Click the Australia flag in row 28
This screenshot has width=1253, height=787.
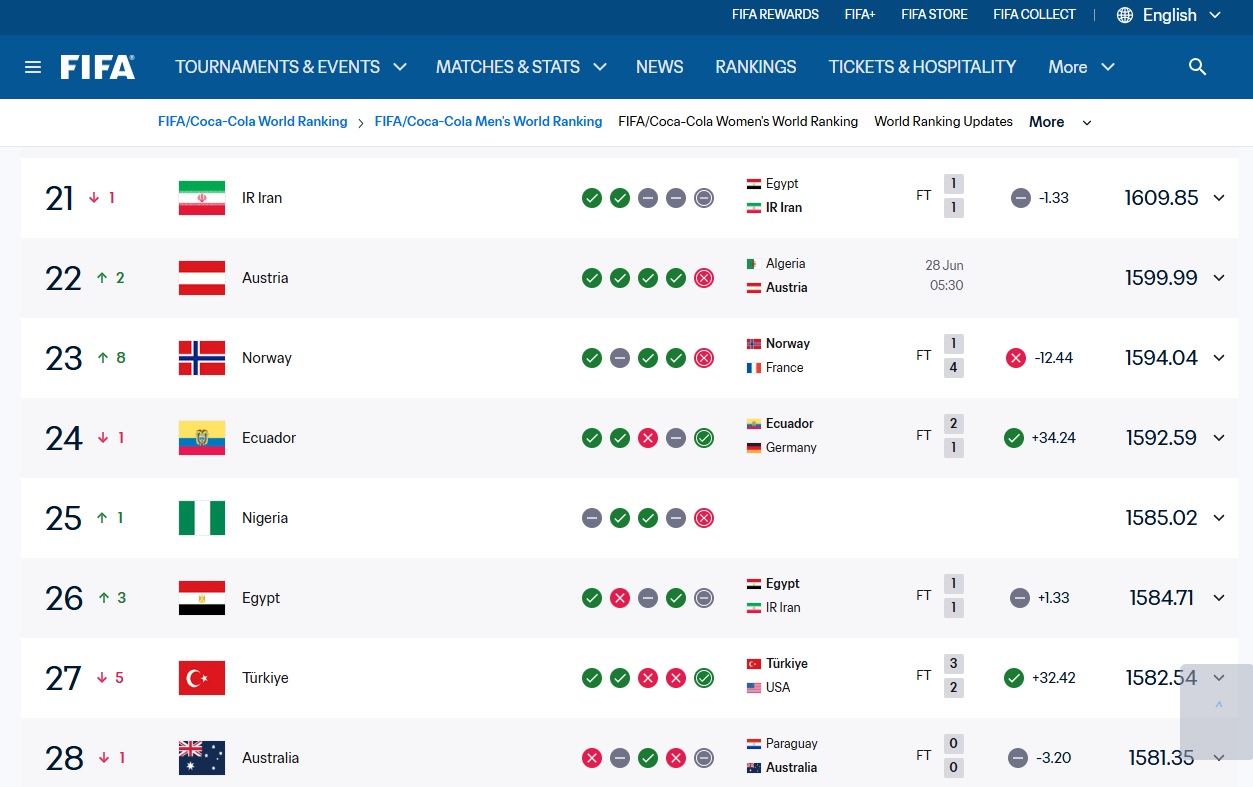[x=202, y=758]
